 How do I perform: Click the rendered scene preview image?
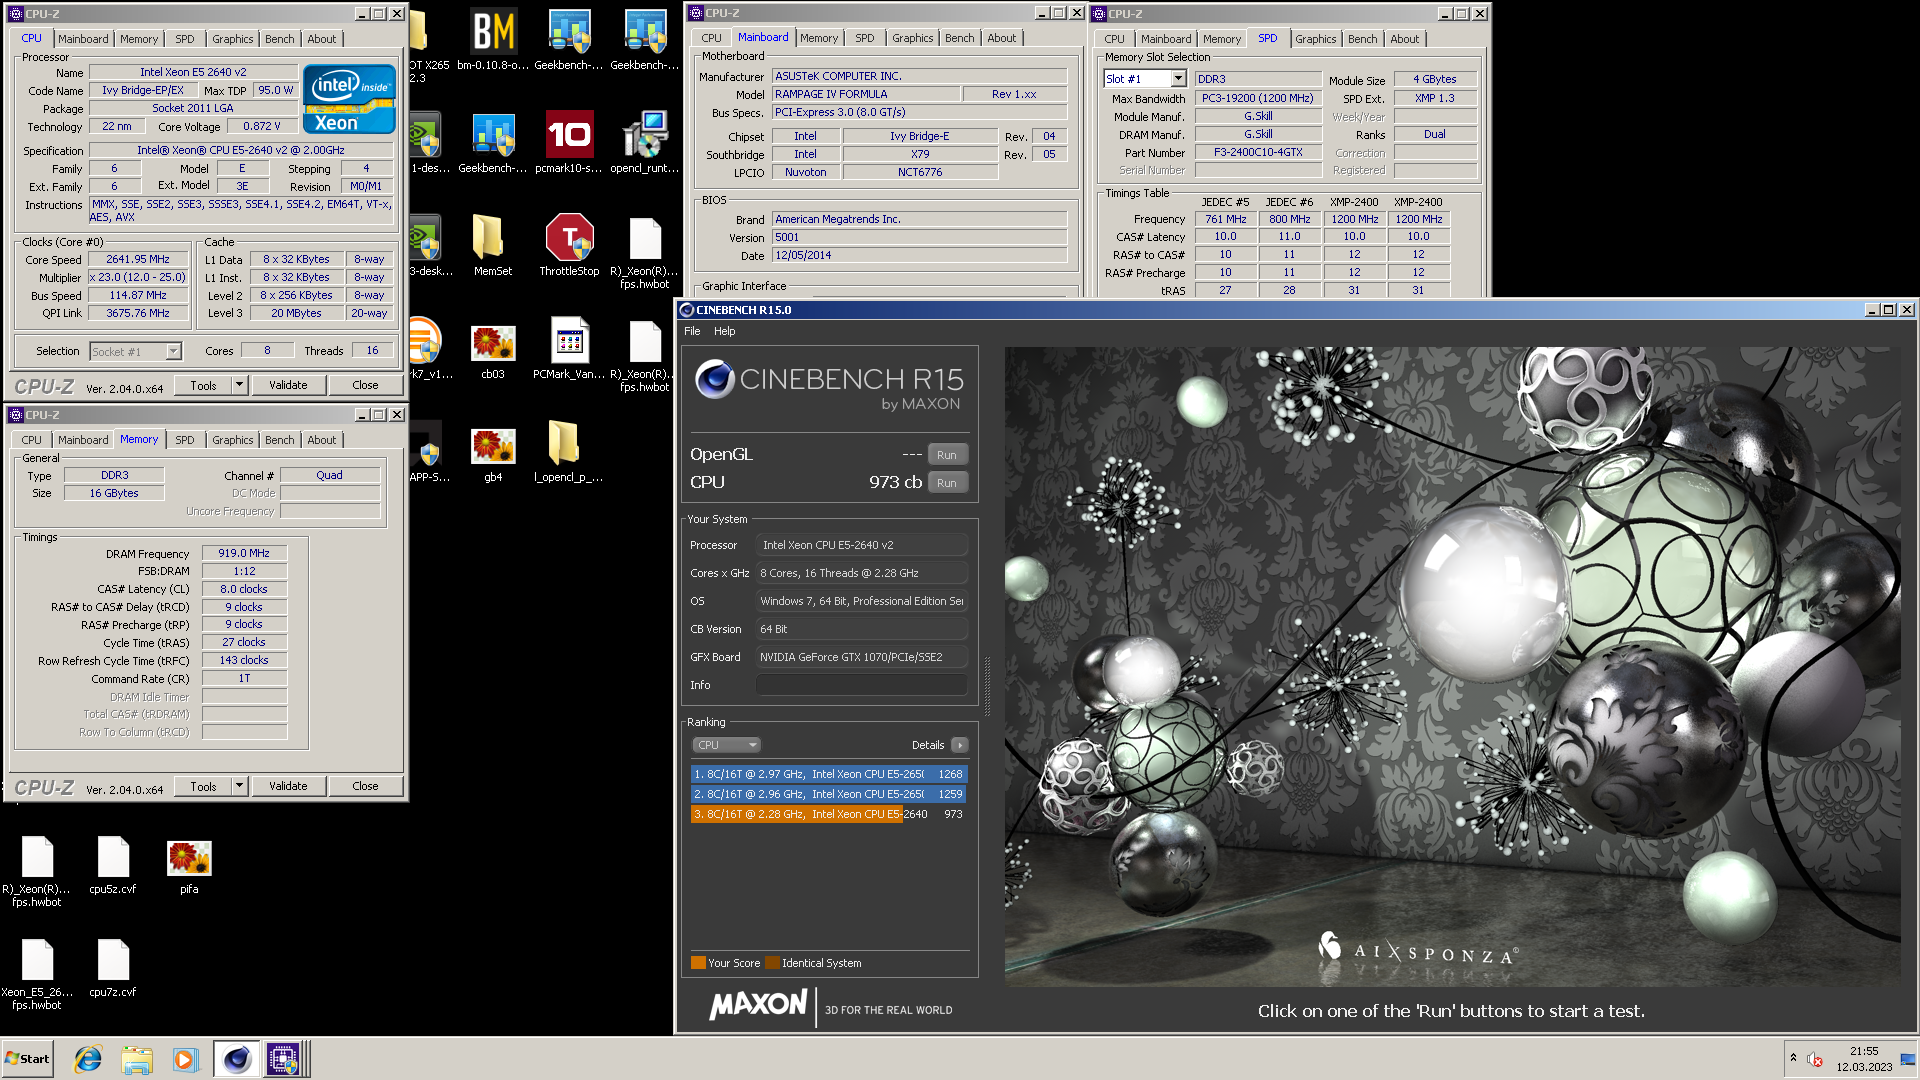[x=1453, y=666]
